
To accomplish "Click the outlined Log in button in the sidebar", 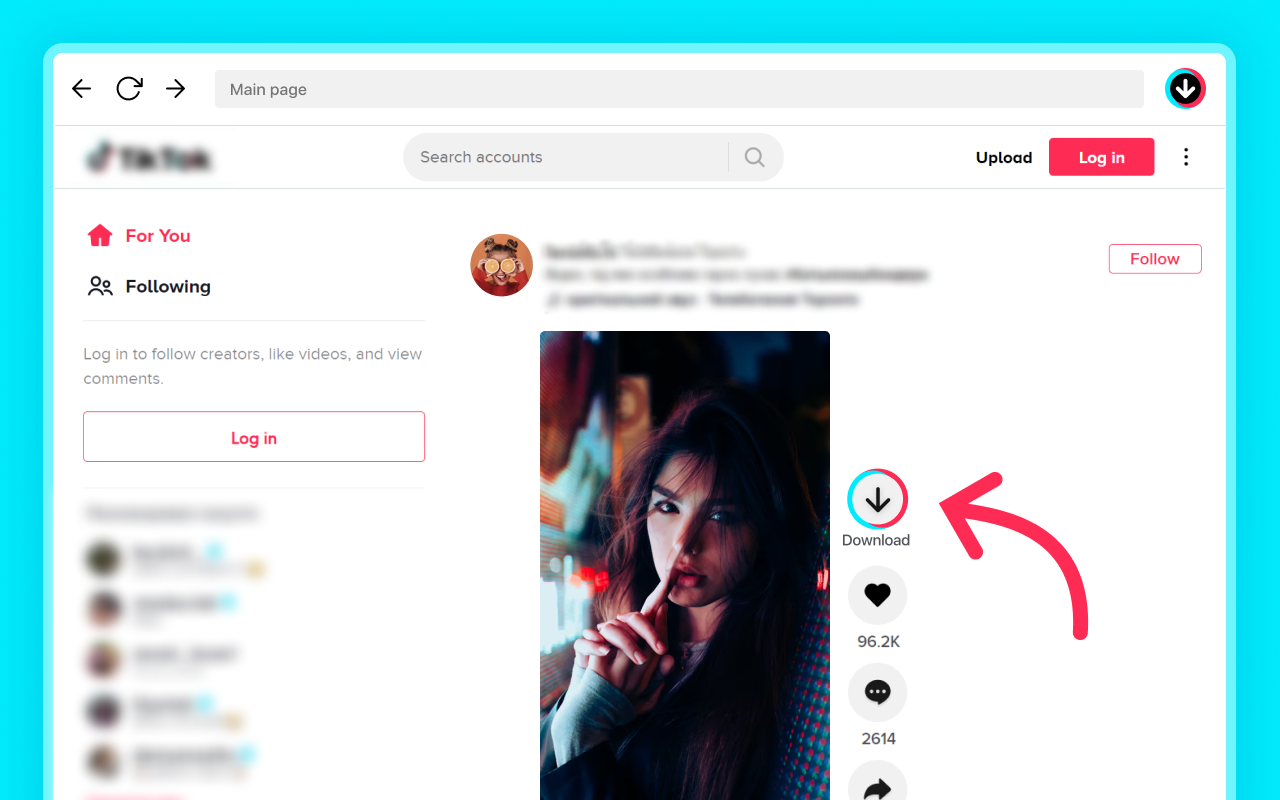I will pyautogui.click(x=254, y=437).
